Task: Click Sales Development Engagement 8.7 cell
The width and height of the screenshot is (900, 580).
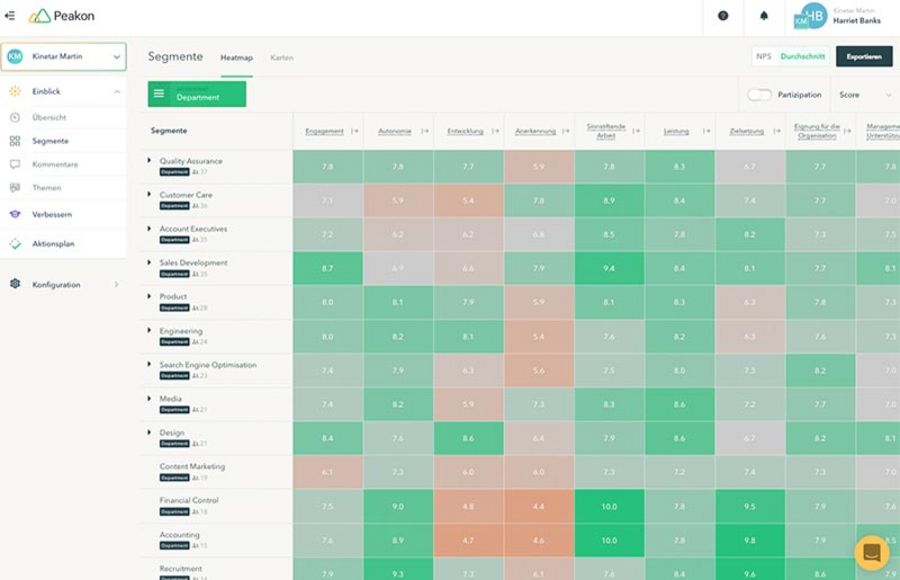Action: pos(328,268)
